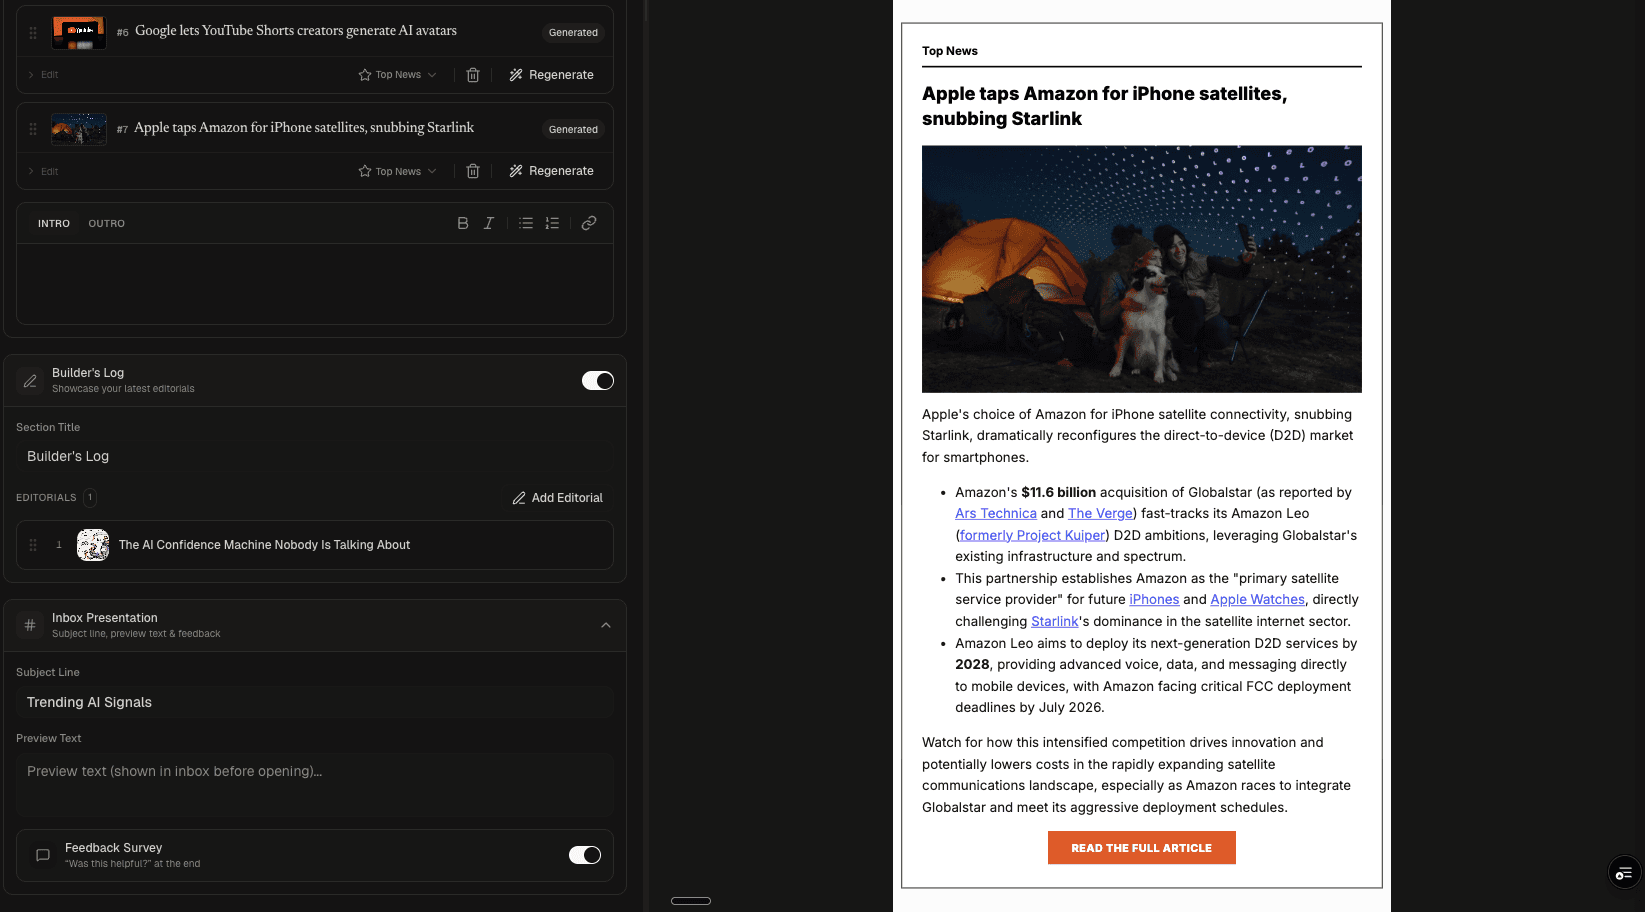Select the INTRO tab
The height and width of the screenshot is (912, 1645).
[x=54, y=224]
